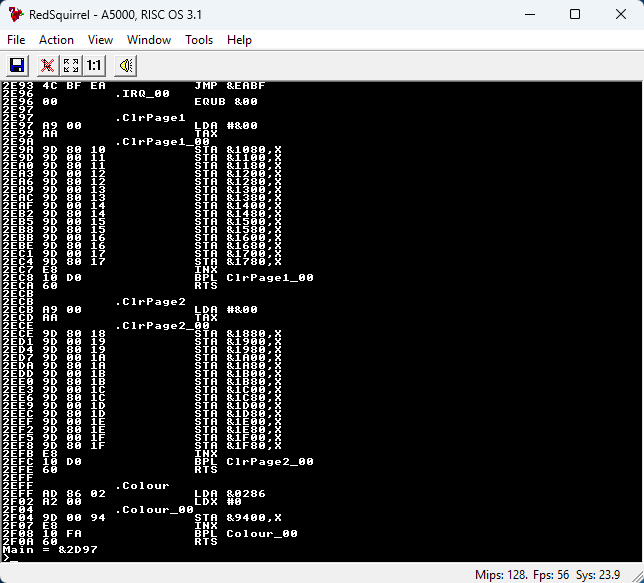
Task: Maximize the RedSquirrel window
Action: click(x=575, y=14)
